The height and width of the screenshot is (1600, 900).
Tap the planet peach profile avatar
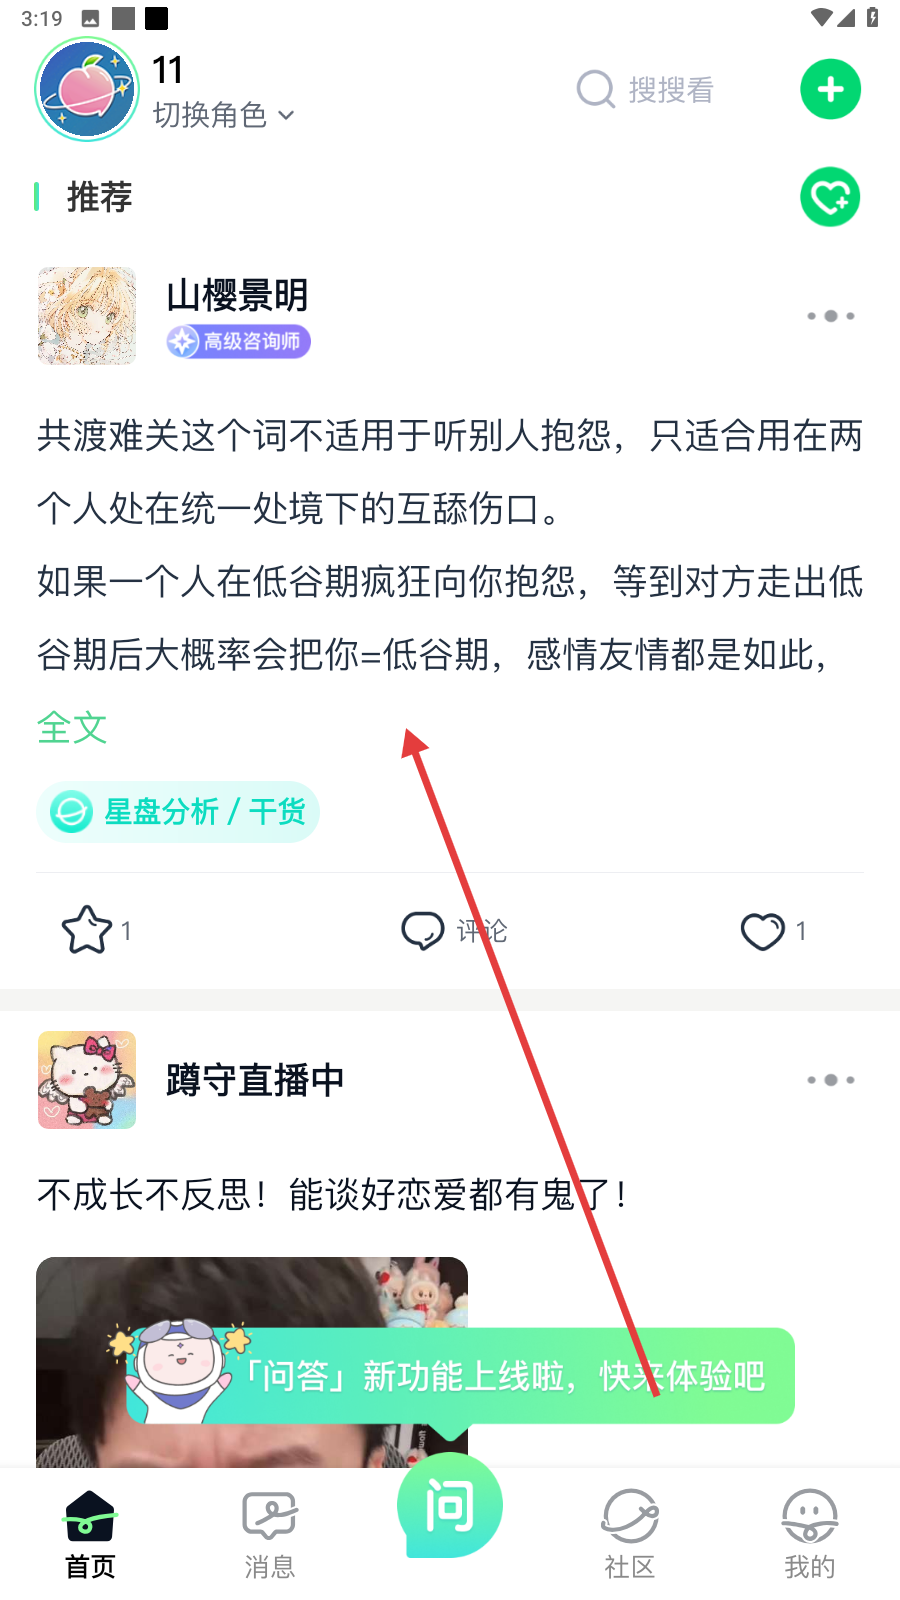coord(87,89)
